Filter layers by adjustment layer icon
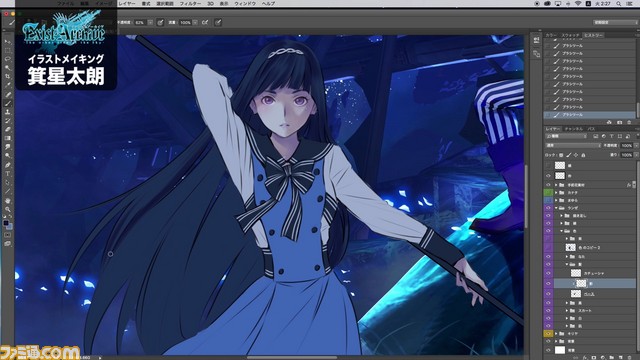This screenshot has height=360, width=640. point(603,136)
